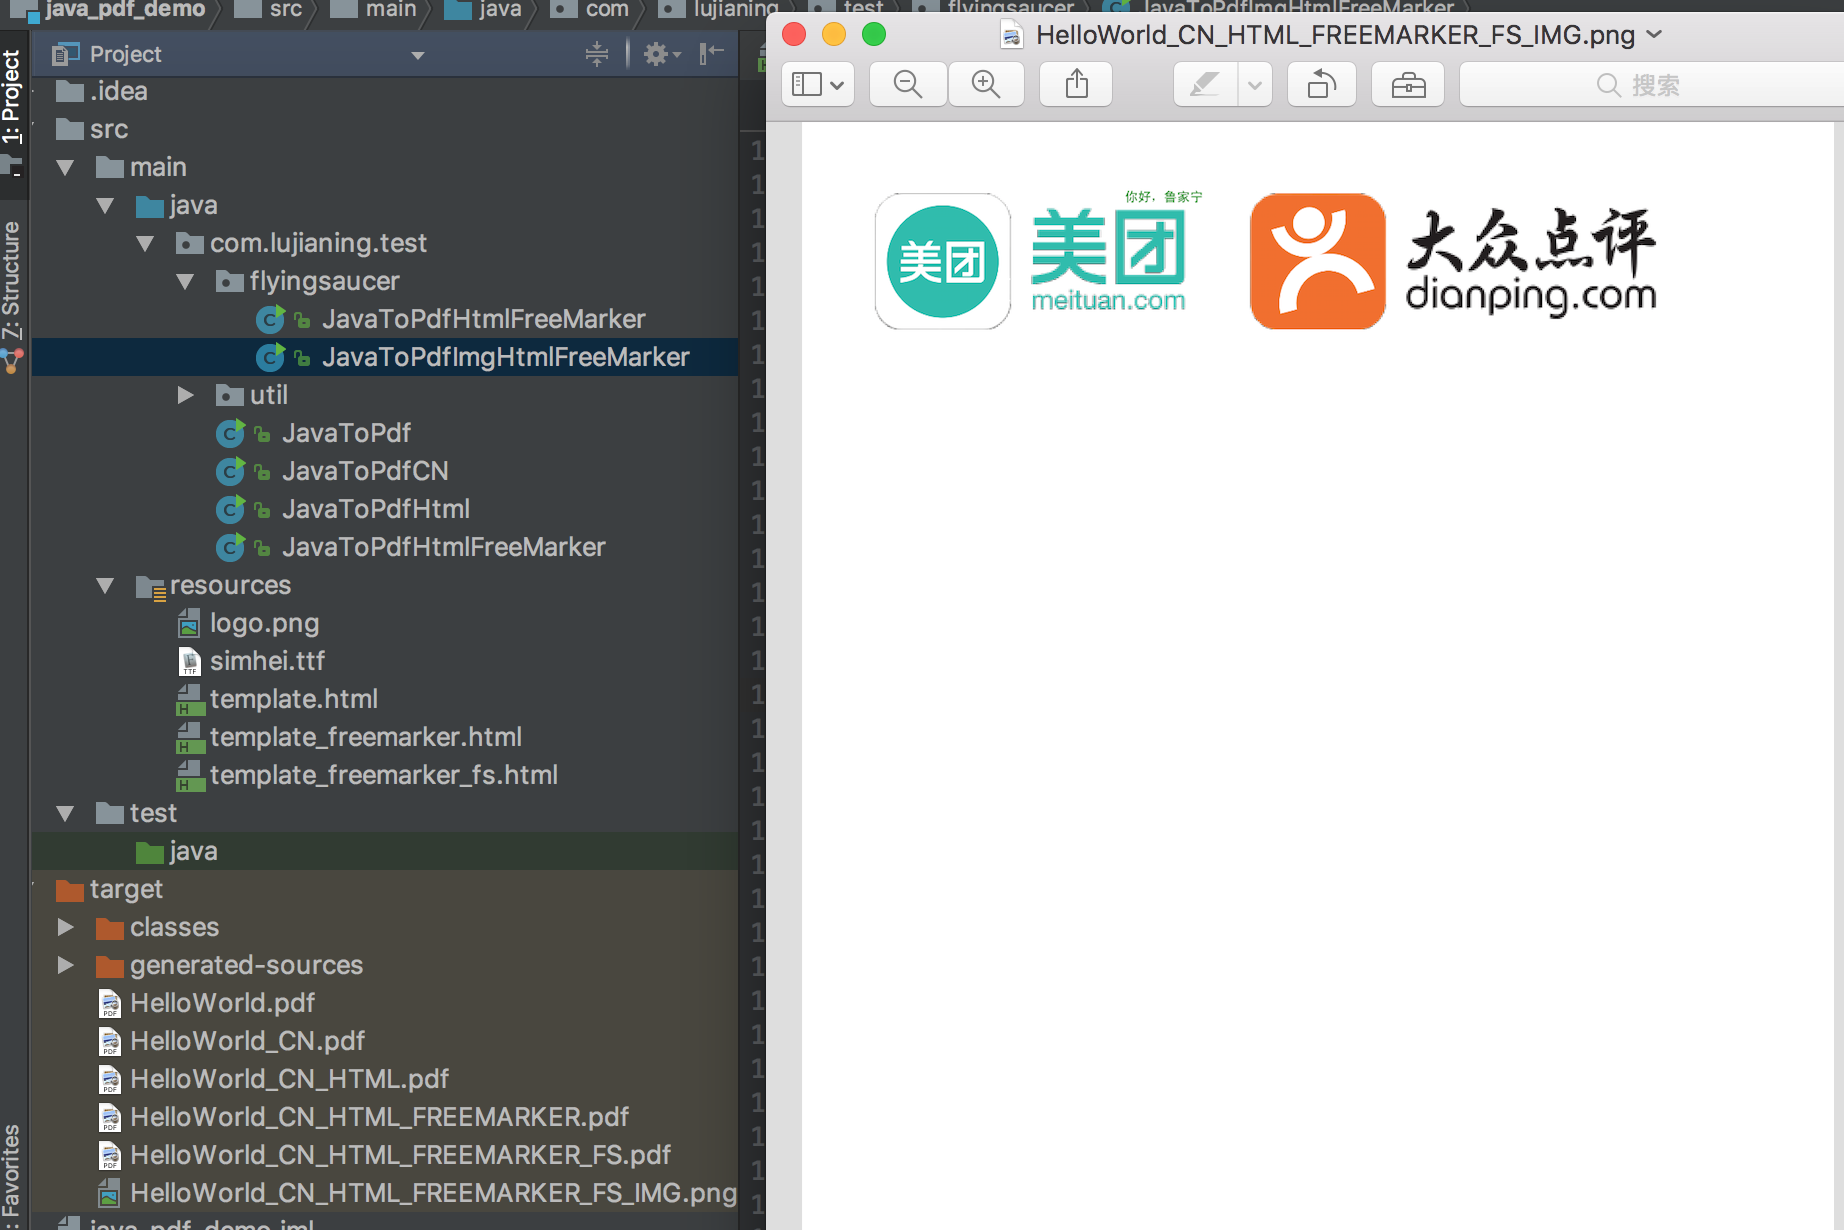Screen dimensions: 1844x1230
Task: Open the Favorites tool window tab
Action: tap(11, 1175)
